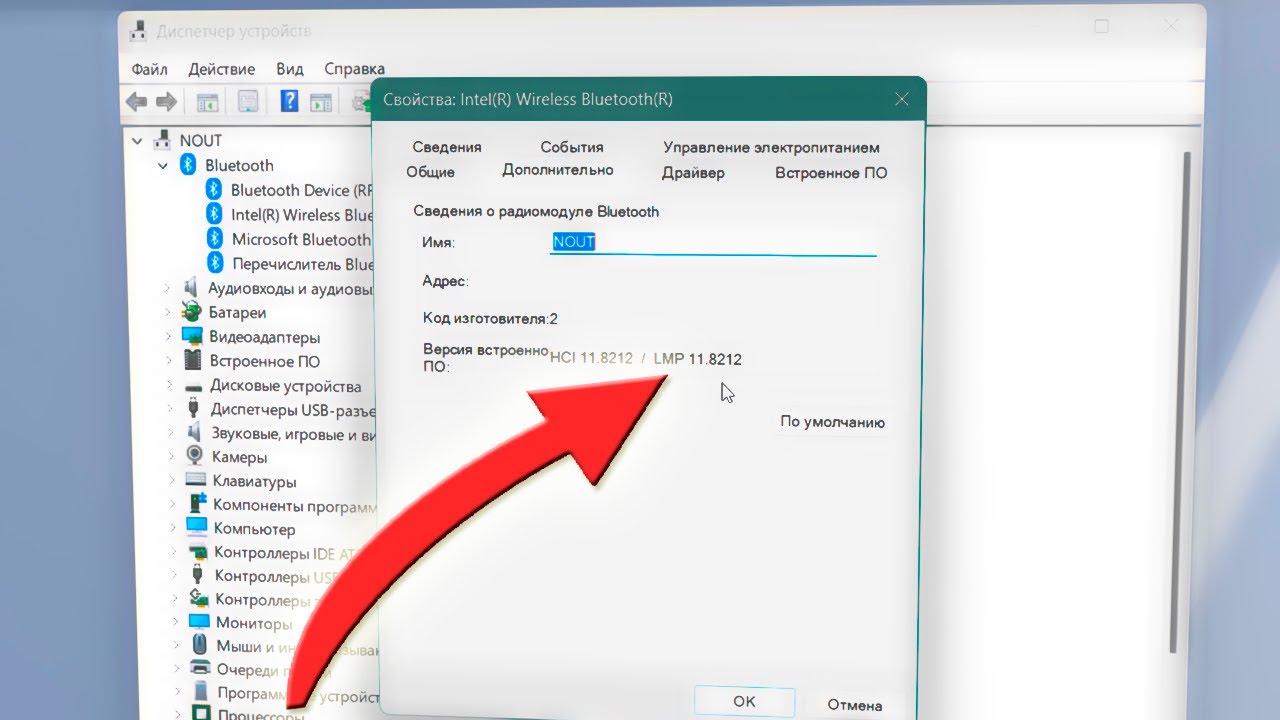Viewport: 1280px width, 720px height.
Task: Select the Microsoft Bluetooth device icon
Action: point(214,239)
